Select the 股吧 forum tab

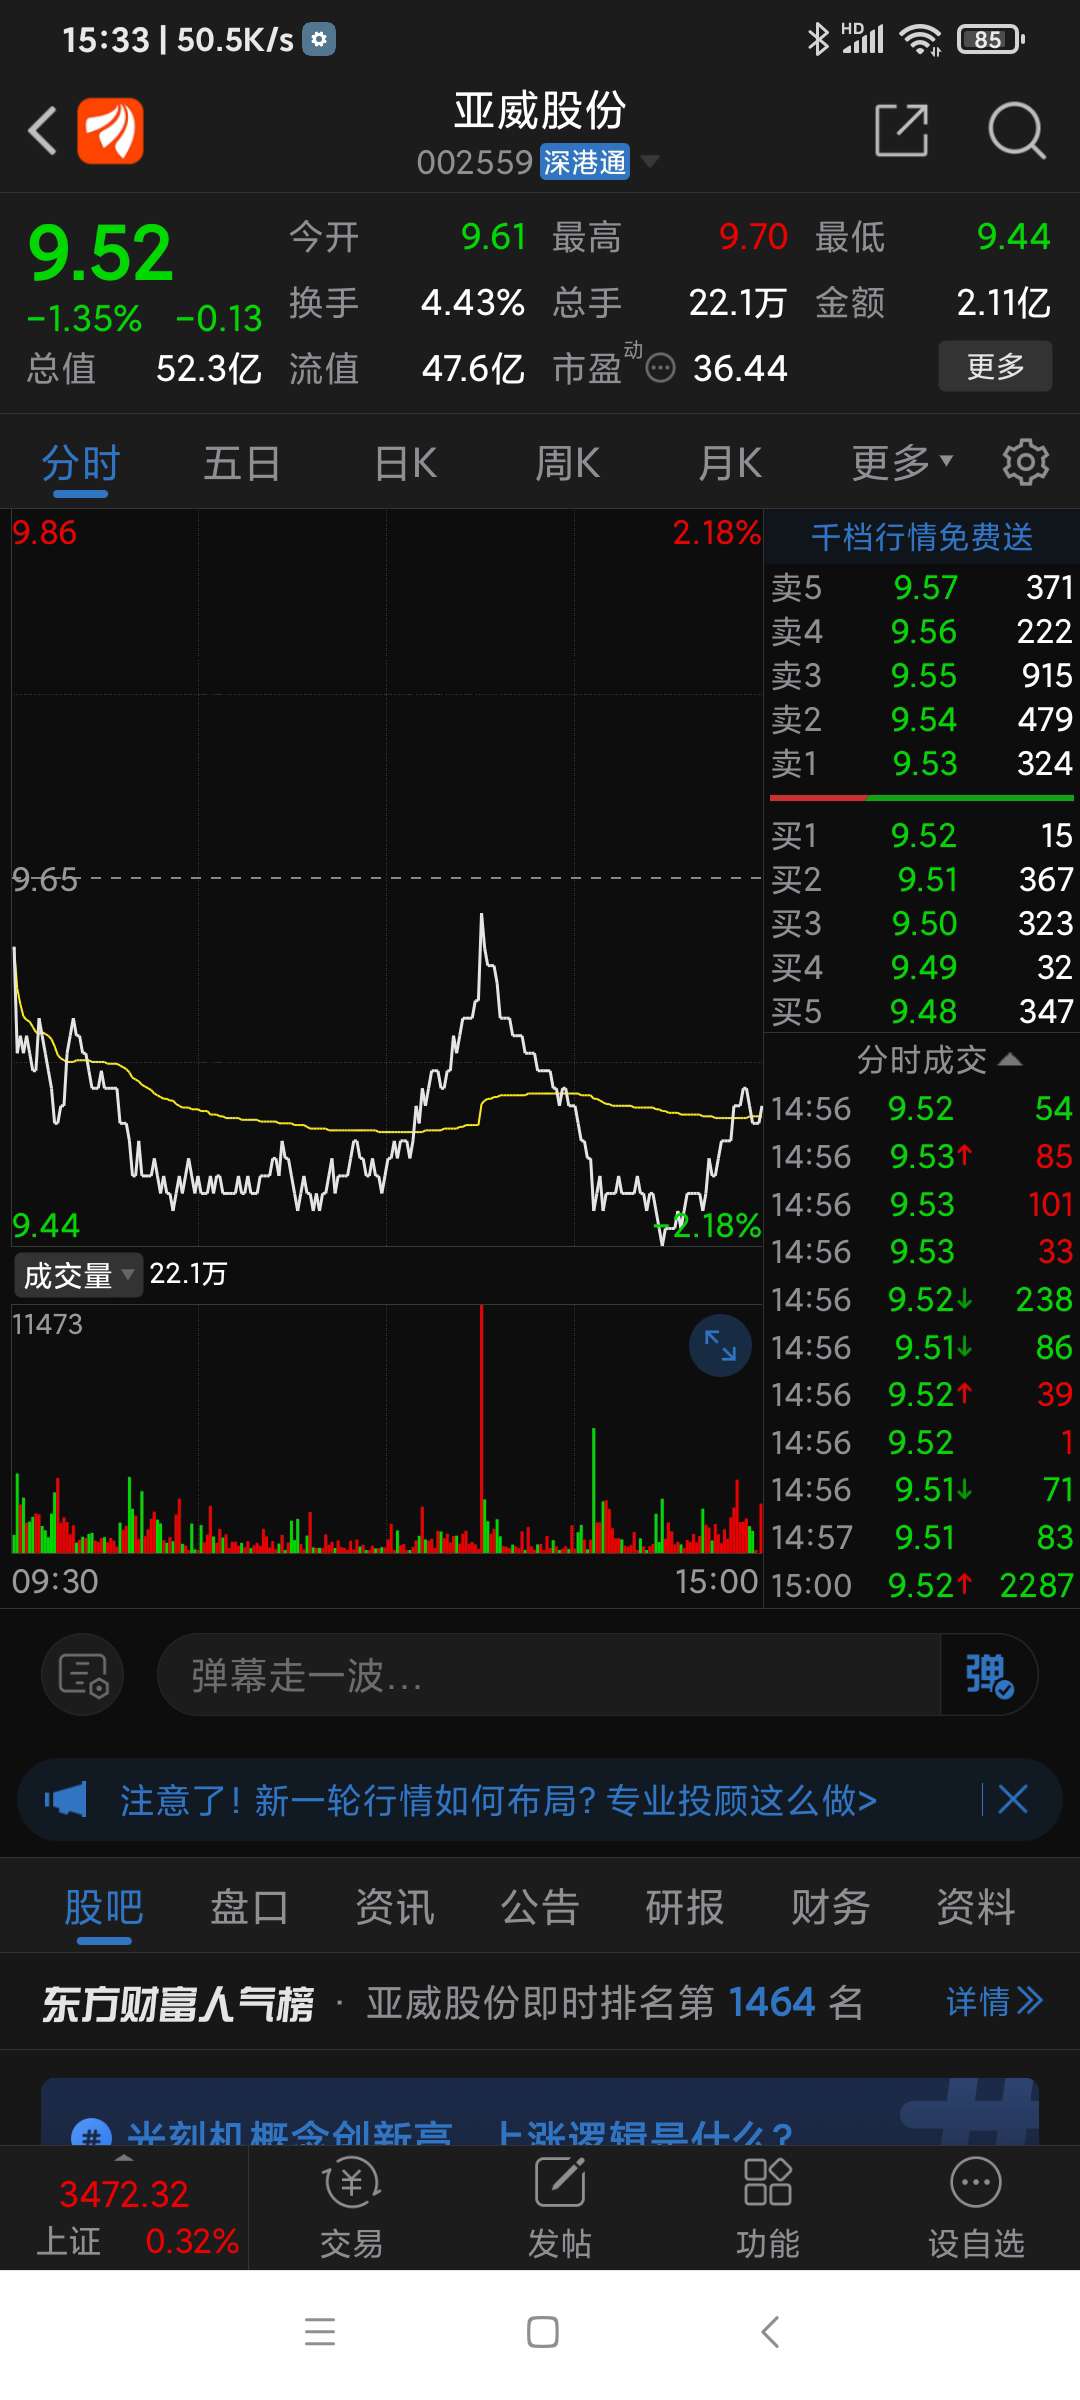[104, 1907]
